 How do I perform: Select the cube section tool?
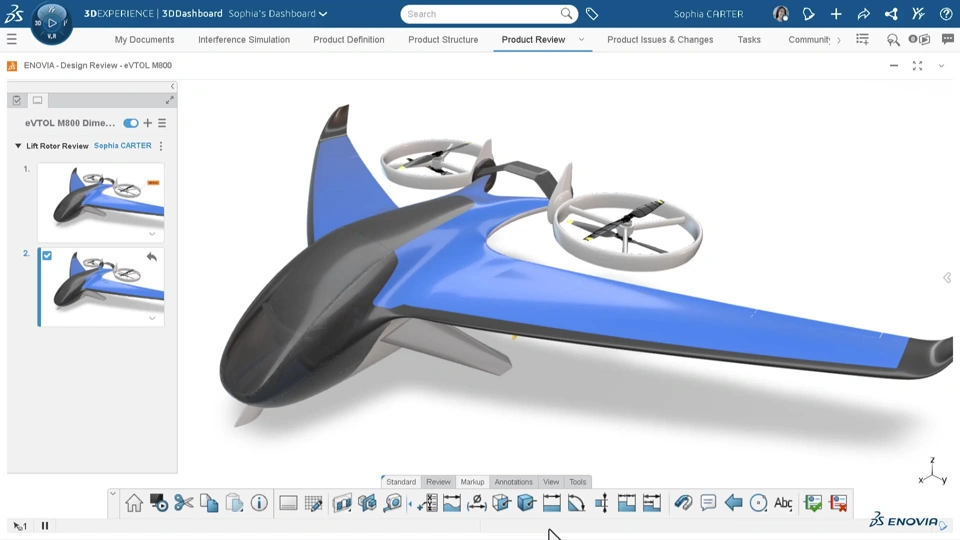pos(501,503)
